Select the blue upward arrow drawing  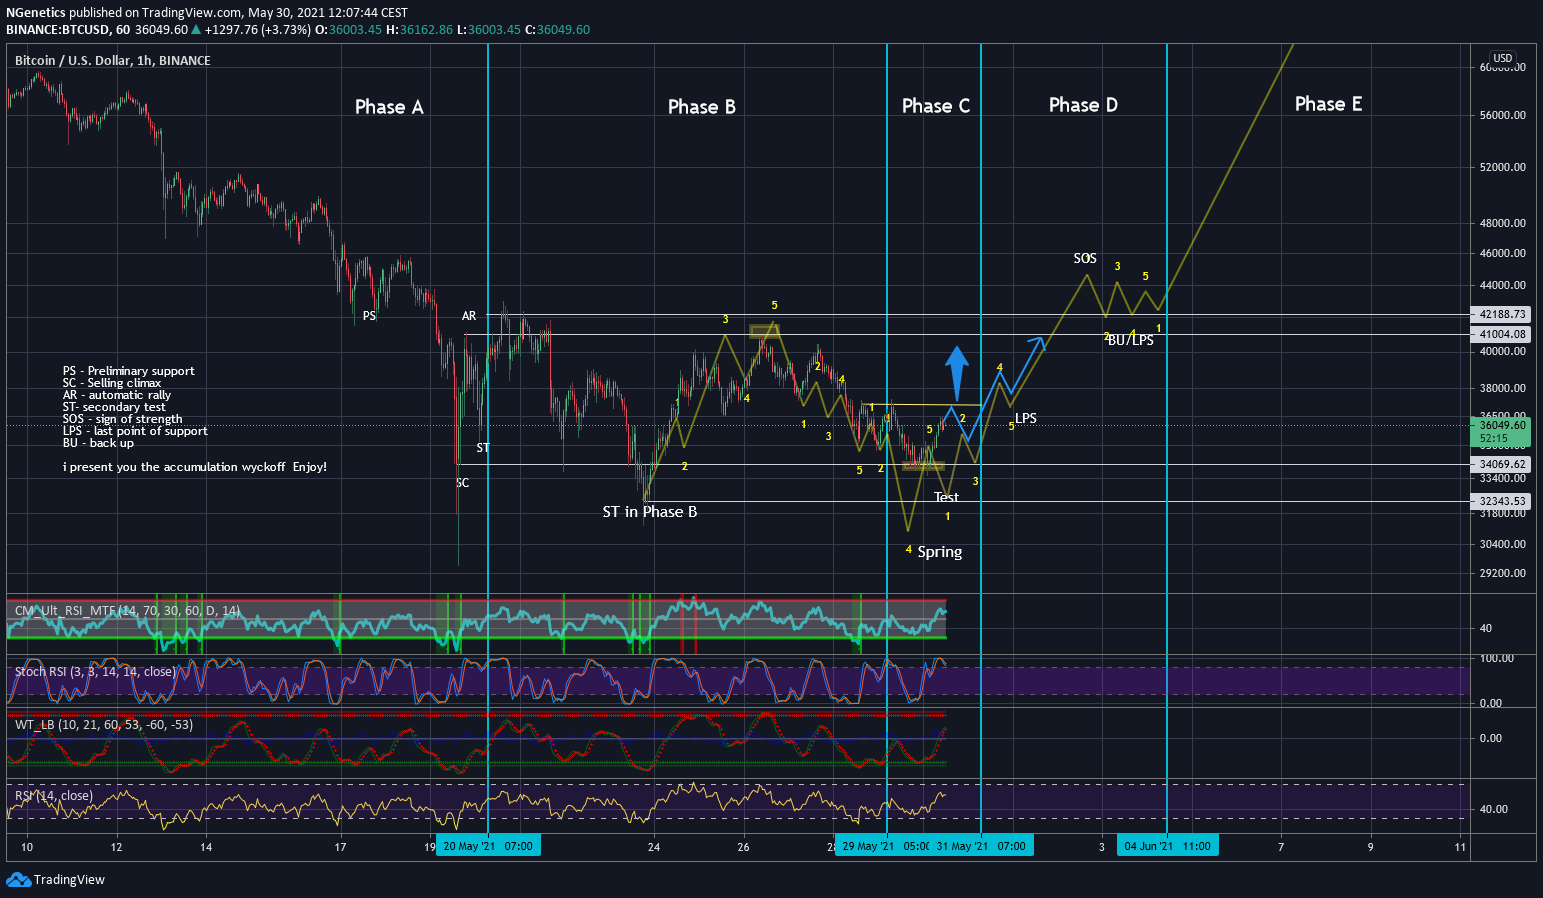click(957, 373)
